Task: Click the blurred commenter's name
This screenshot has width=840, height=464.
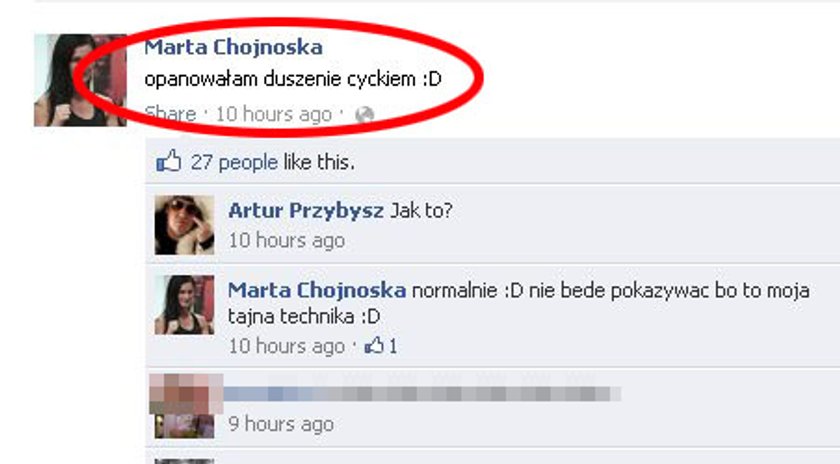Action: tap(422, 394)
